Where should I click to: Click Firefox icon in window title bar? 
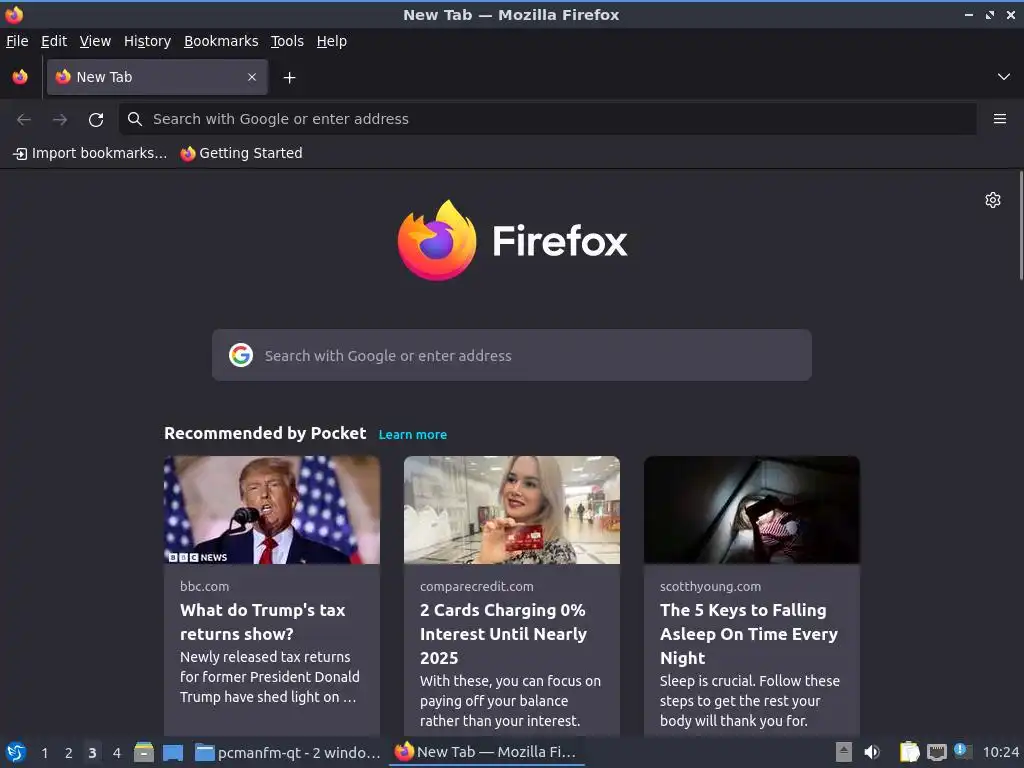14,14
